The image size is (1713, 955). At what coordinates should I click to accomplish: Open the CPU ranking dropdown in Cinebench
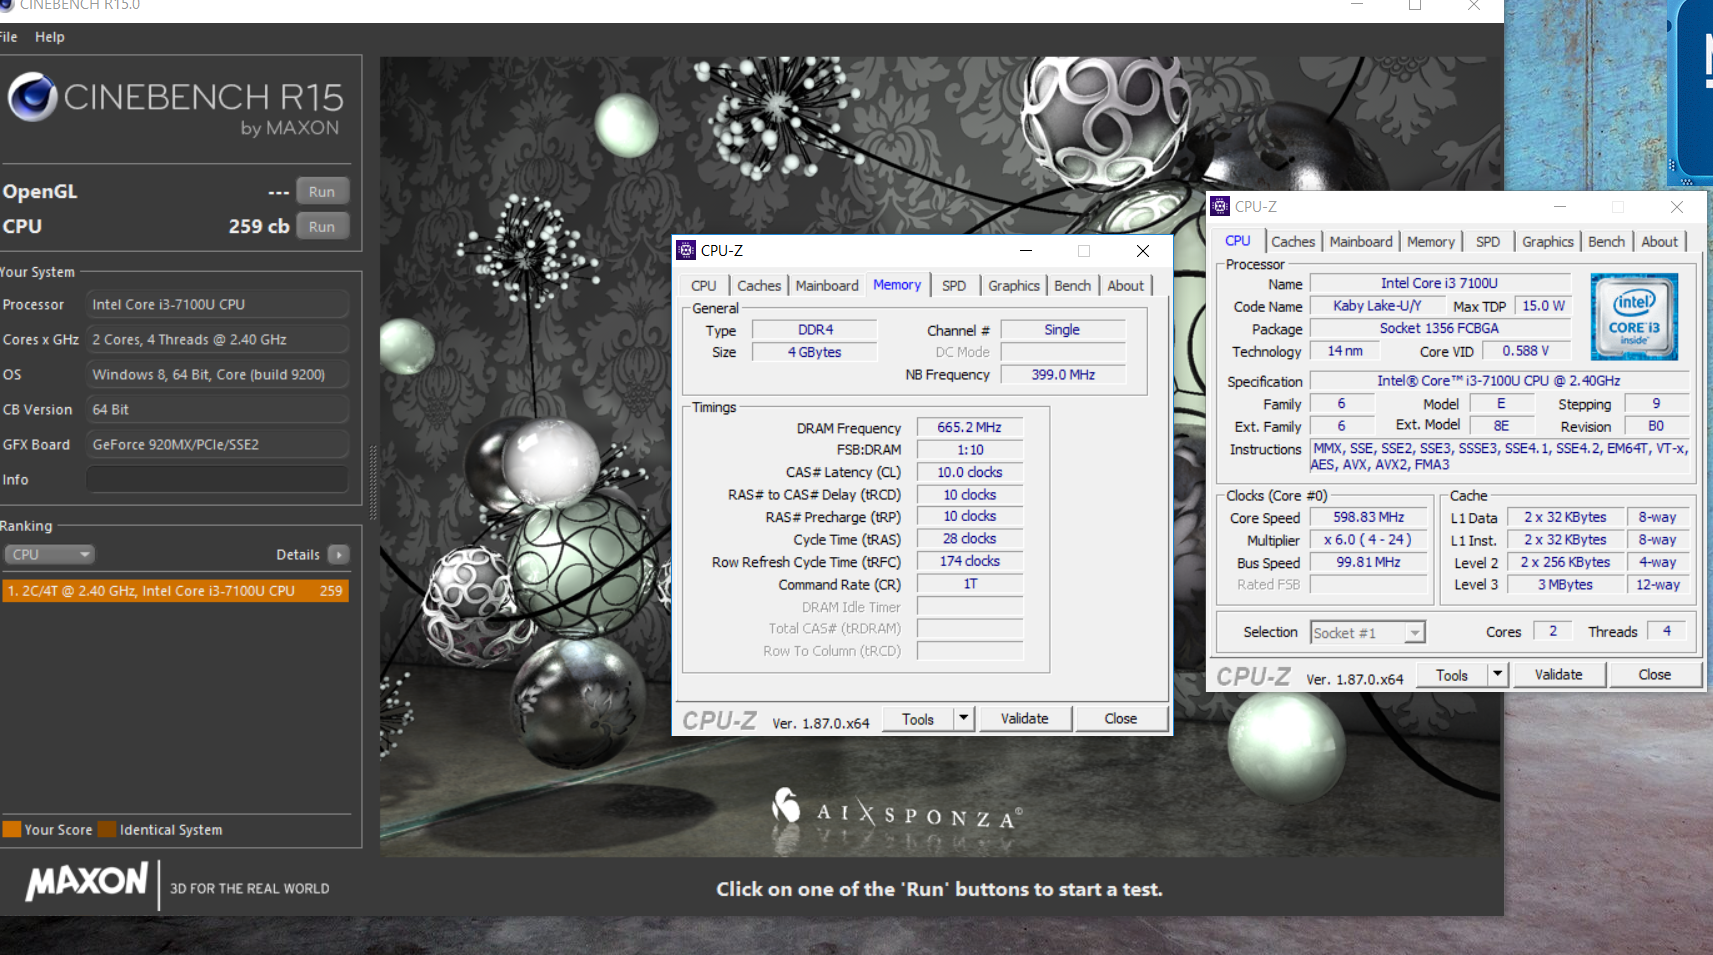coord(49,554)
